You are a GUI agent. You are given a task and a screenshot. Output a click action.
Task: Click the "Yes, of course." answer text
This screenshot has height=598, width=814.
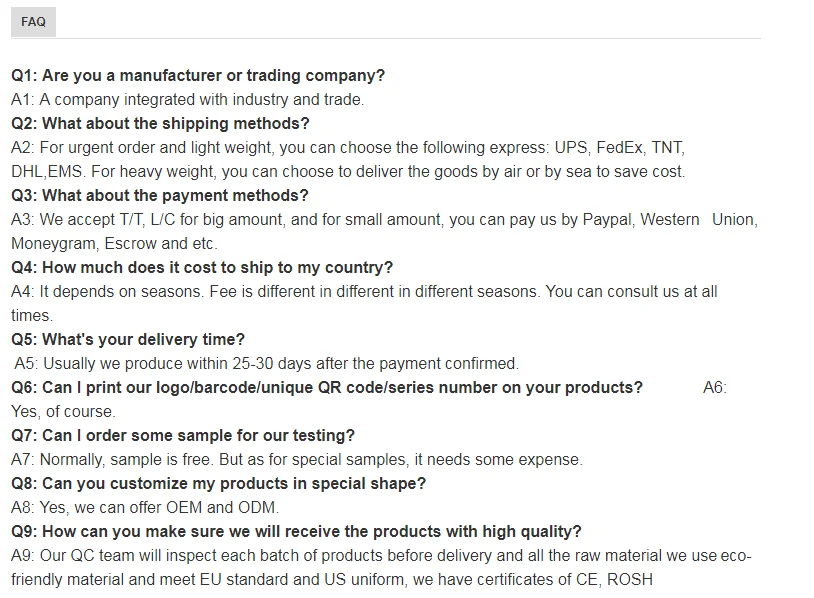click(x=63, y=411)
